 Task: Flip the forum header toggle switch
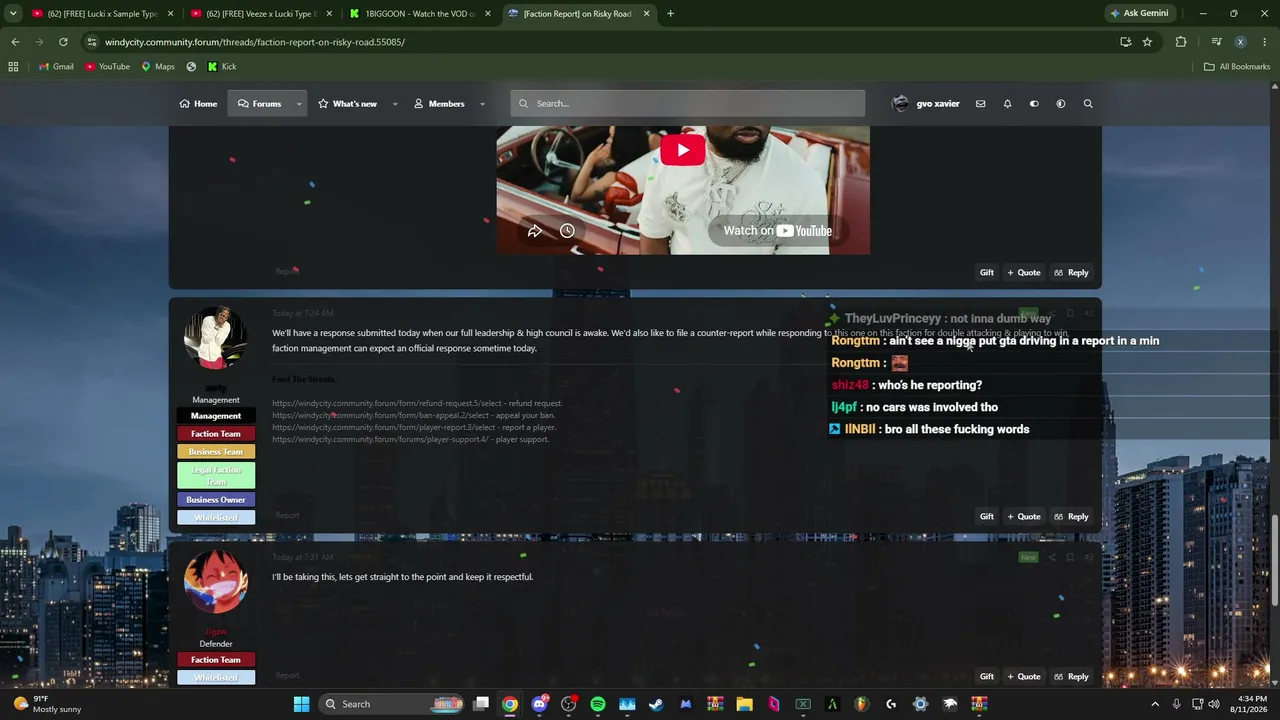coord(1034,104)
